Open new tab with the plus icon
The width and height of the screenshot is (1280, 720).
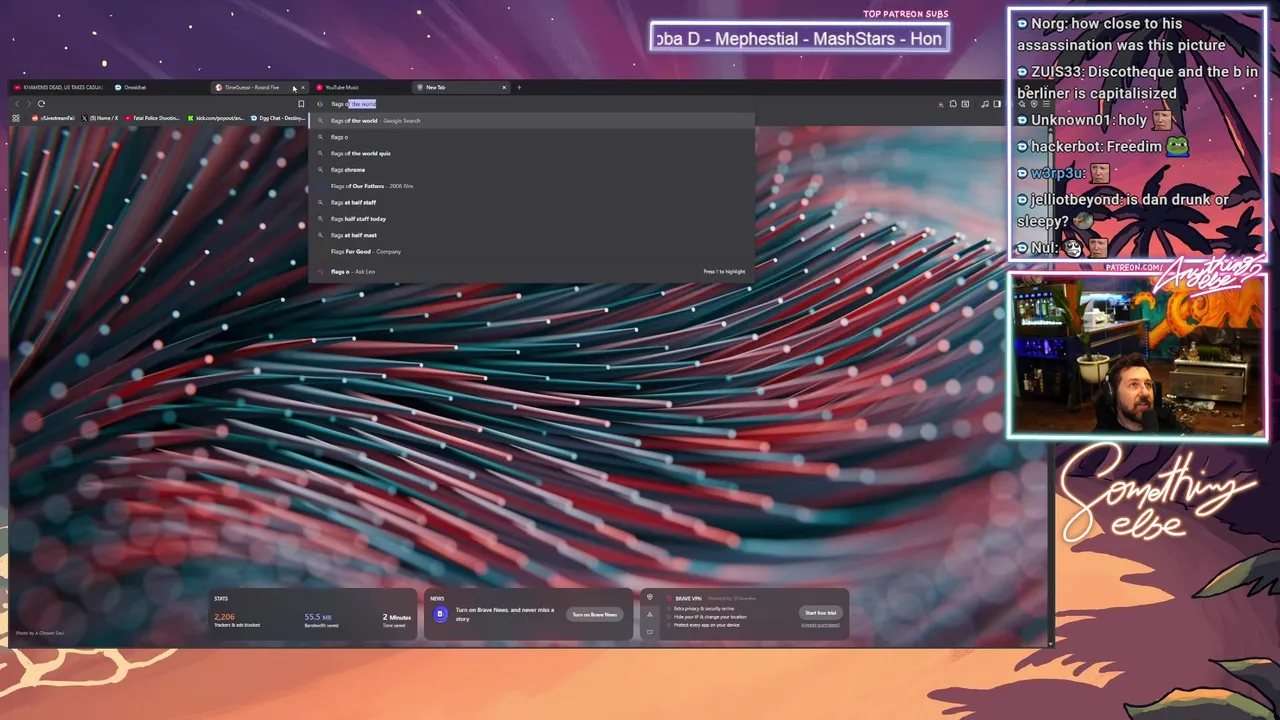(519, 87)
